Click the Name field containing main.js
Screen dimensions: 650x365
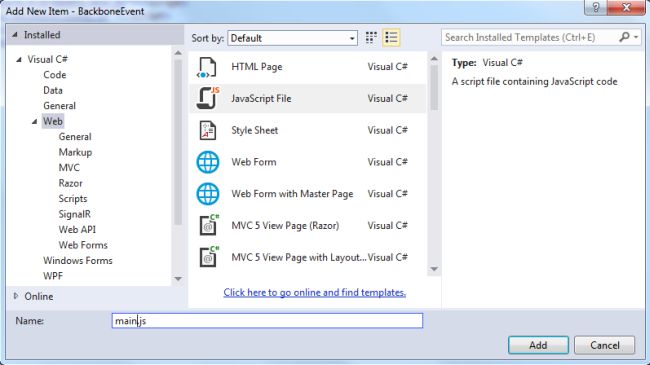(267, 321)
